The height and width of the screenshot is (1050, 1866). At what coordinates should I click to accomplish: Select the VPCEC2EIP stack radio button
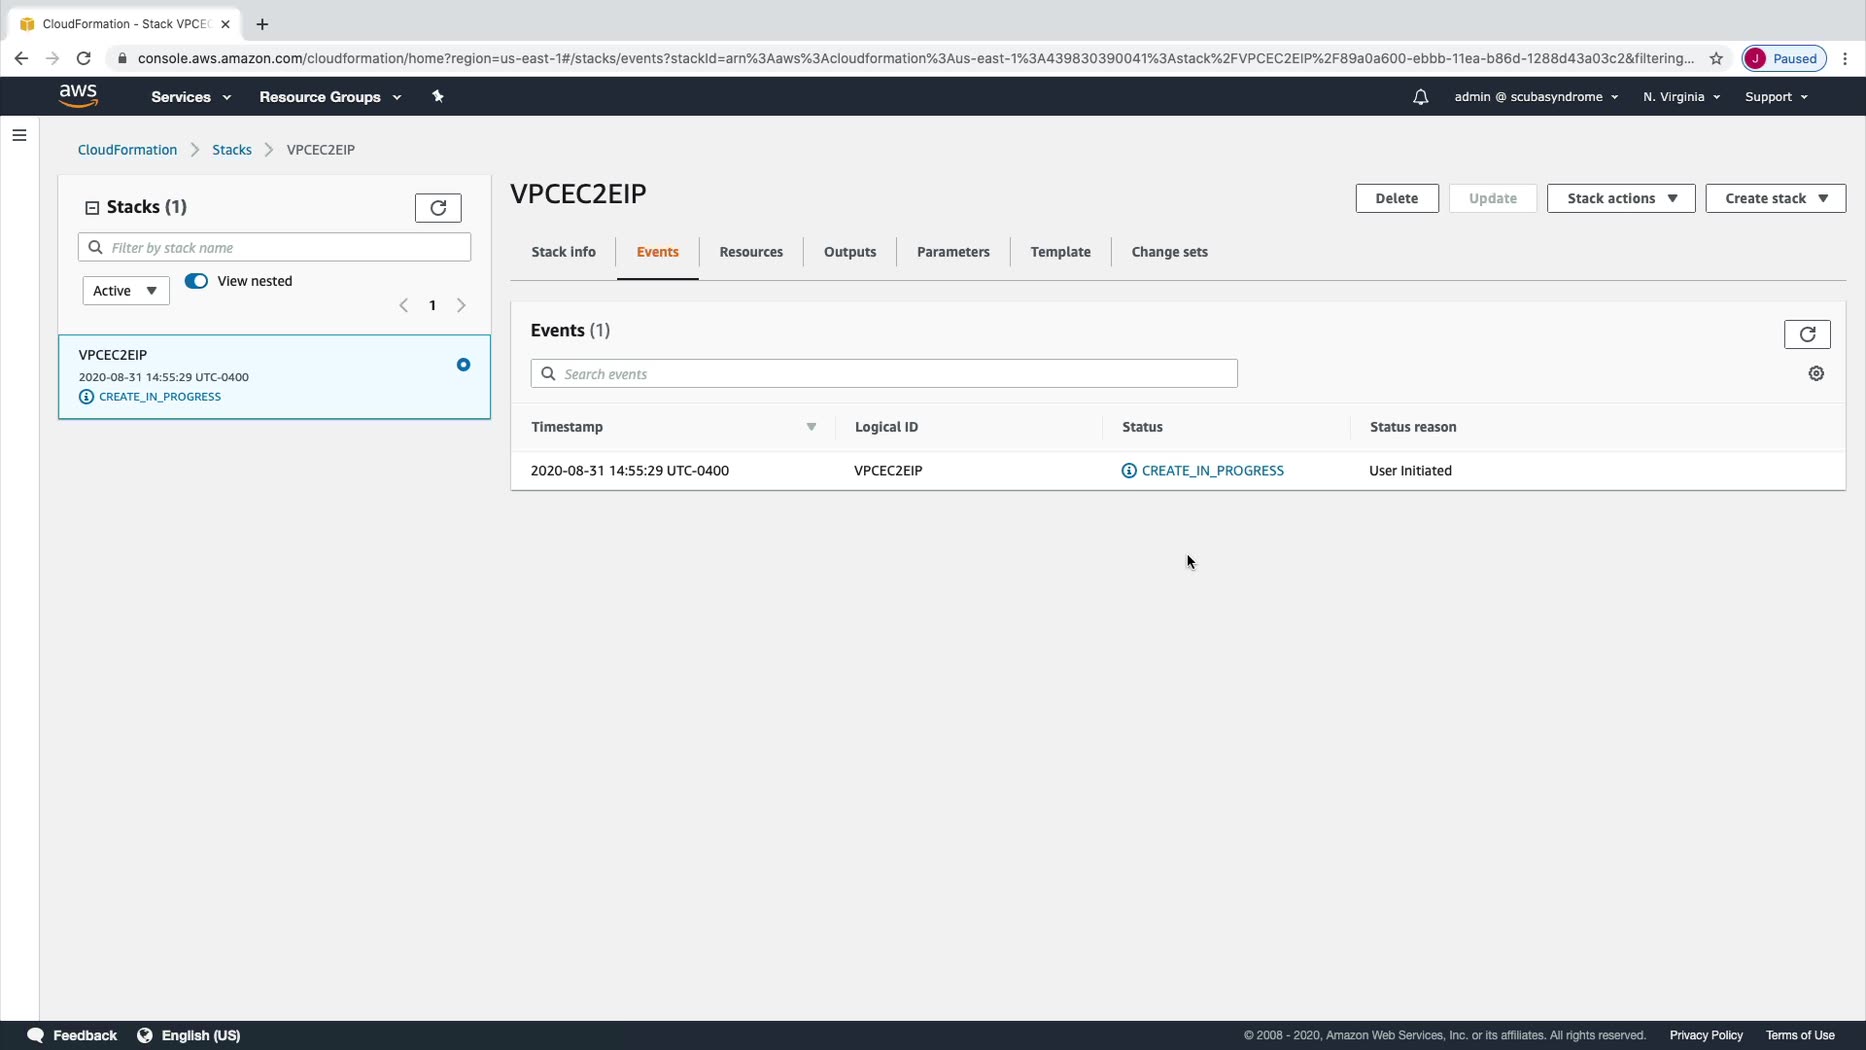click(x=463, y=365)
